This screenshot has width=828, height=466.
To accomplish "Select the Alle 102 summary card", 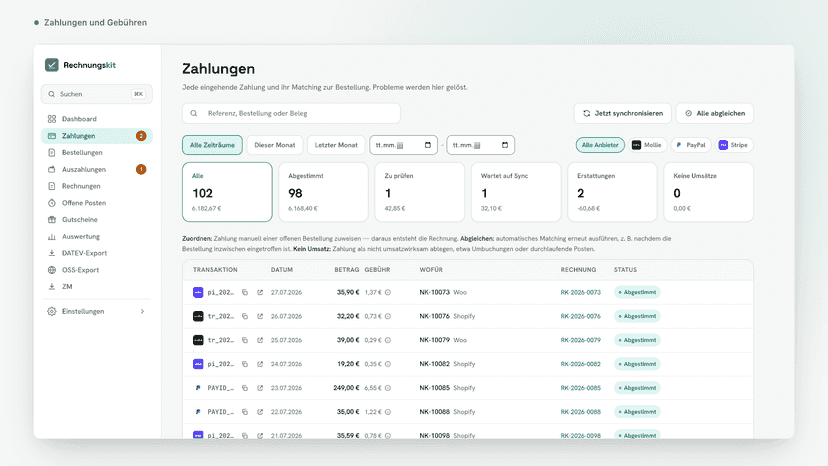I will click(x=228, y=192).
